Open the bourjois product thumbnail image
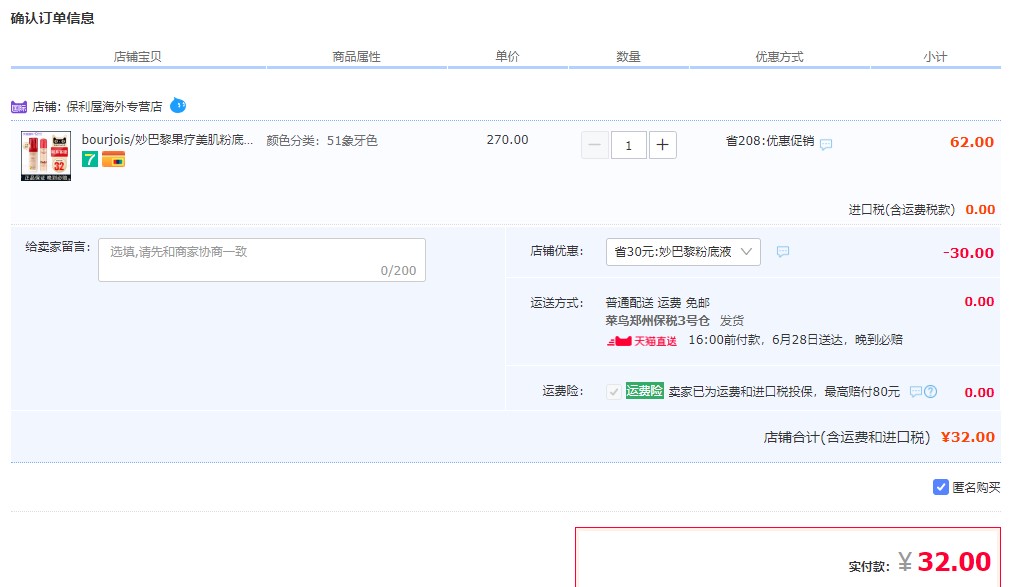 click(x=46, y=156)
